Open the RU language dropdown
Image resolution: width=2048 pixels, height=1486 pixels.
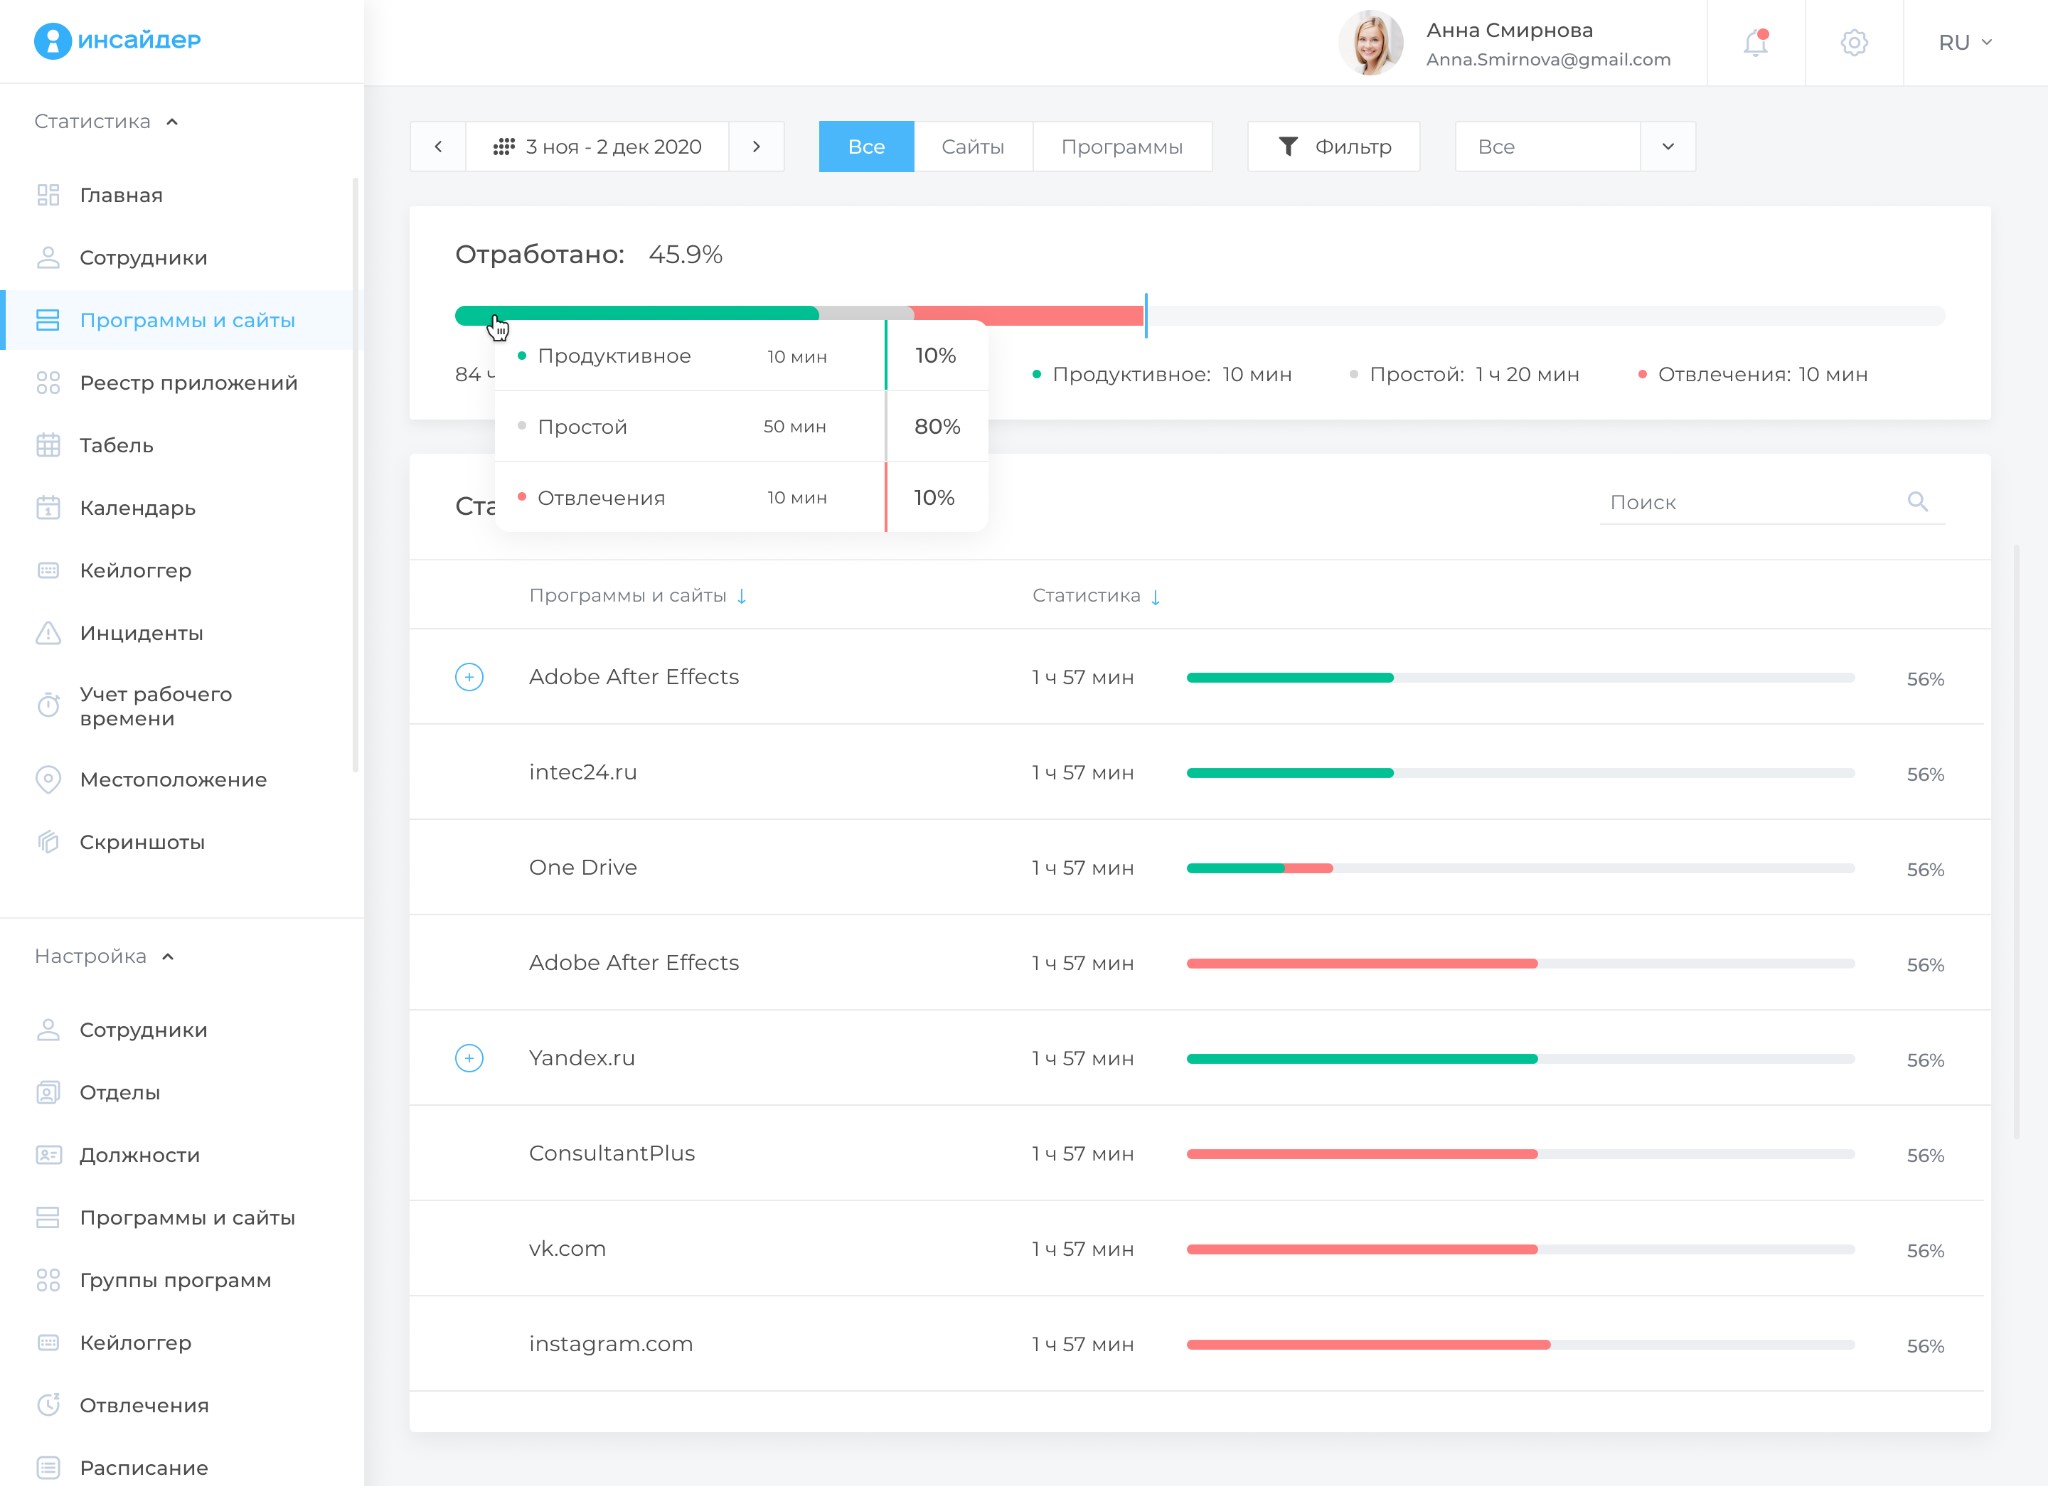(1965, 43)
